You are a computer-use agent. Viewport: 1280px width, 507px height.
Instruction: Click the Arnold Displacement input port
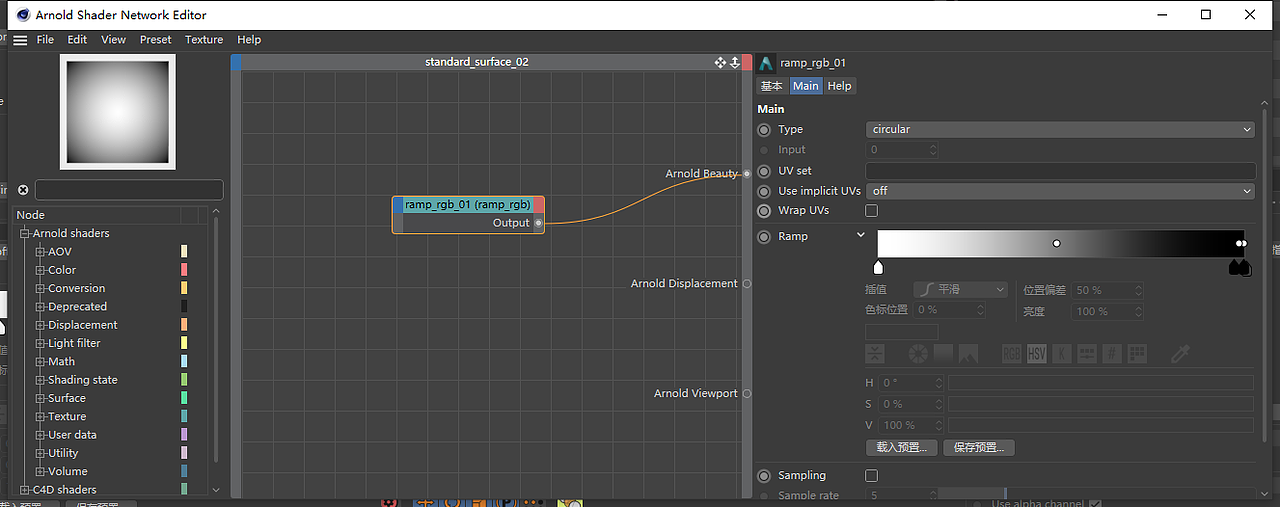[747, 284]
